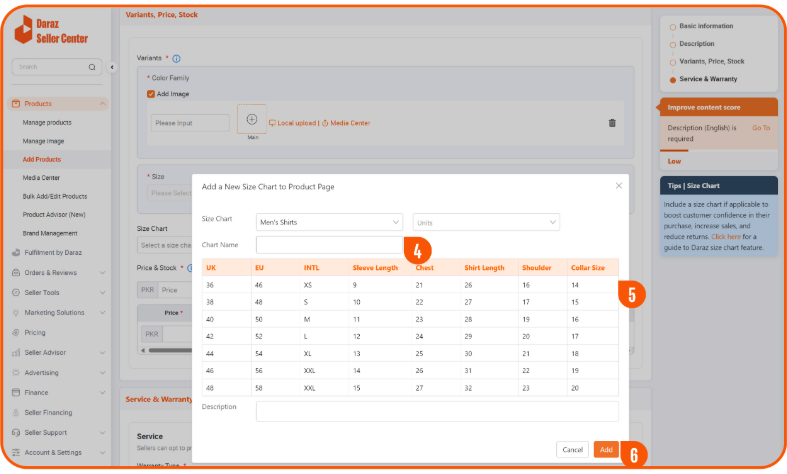
Task: Open Manage products in sidebar
Action: pos(47,122)
